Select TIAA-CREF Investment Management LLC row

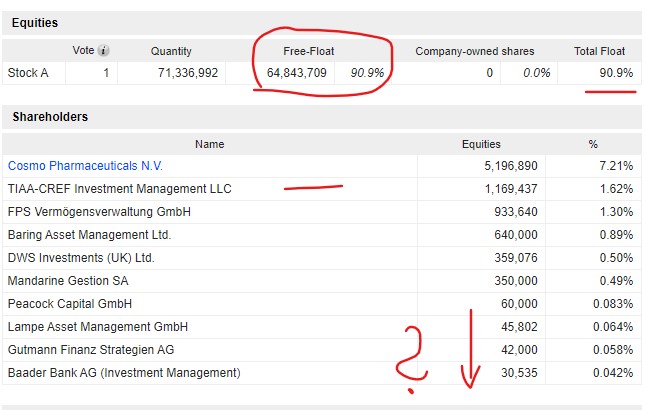[322, 189]
